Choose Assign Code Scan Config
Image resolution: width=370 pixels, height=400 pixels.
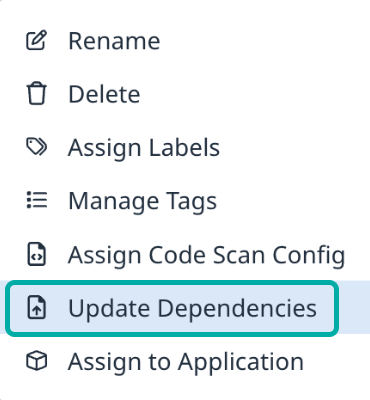coord(185,254)
